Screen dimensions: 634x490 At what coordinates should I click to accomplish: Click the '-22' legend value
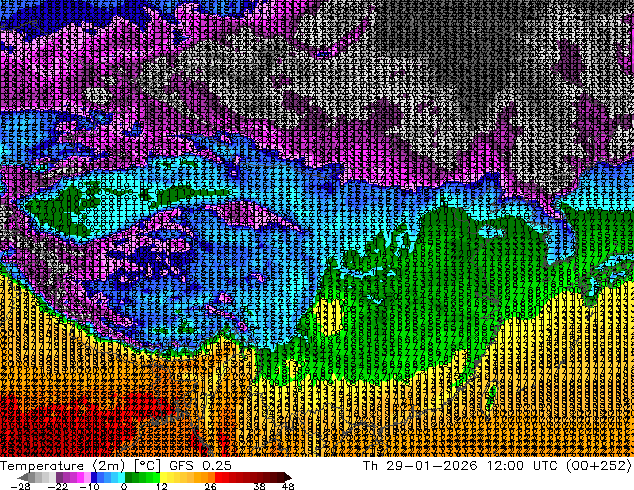click(x=58, y=486)
